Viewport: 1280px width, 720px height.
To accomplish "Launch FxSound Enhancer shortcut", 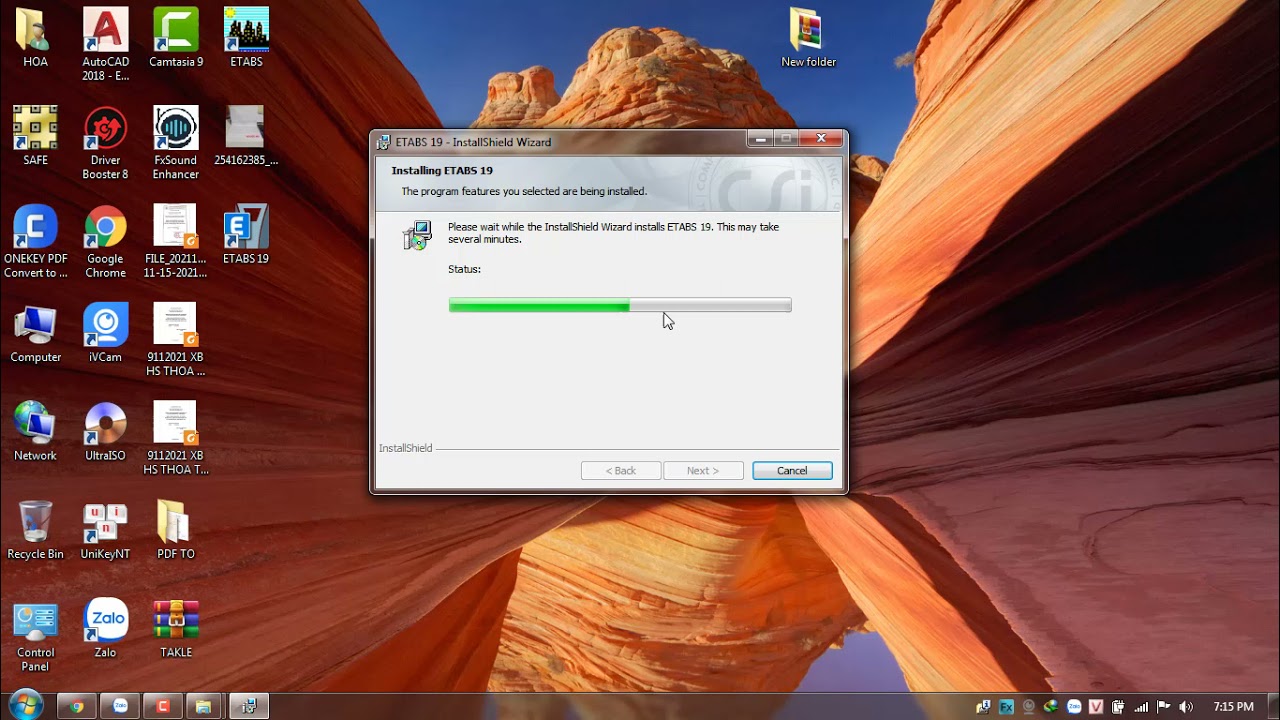I will point(176,143).
